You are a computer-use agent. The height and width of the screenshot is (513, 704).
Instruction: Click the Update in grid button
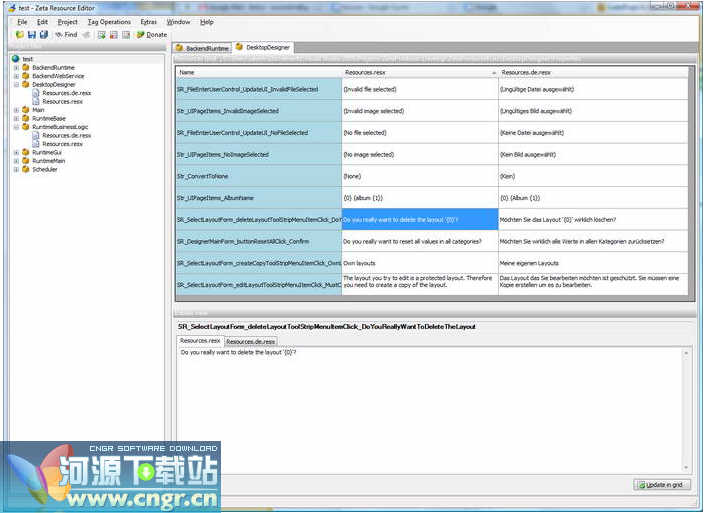662,485
